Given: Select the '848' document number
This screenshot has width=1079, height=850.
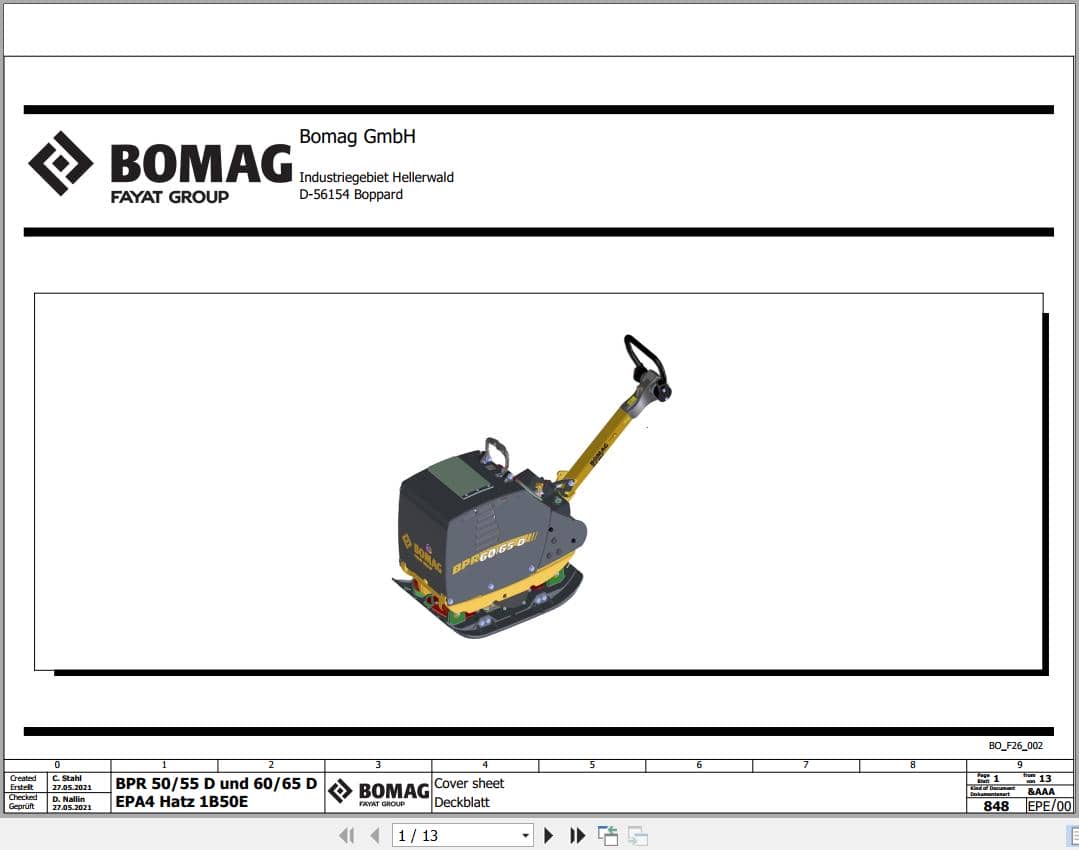Looking at the screenshot, I should click(x=996, y=806).
